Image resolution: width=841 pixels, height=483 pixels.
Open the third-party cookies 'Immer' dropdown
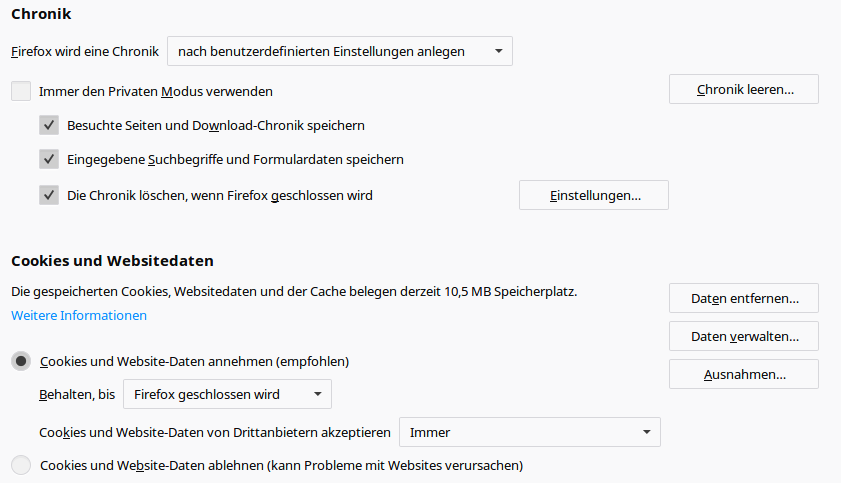[529, 432]
